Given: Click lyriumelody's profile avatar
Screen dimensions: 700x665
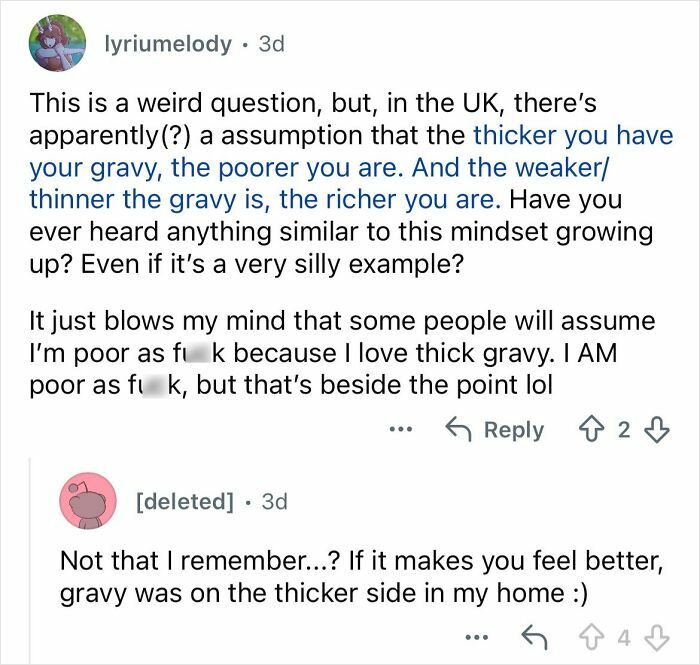Looking at the screenshot, I should pos(57,44).
